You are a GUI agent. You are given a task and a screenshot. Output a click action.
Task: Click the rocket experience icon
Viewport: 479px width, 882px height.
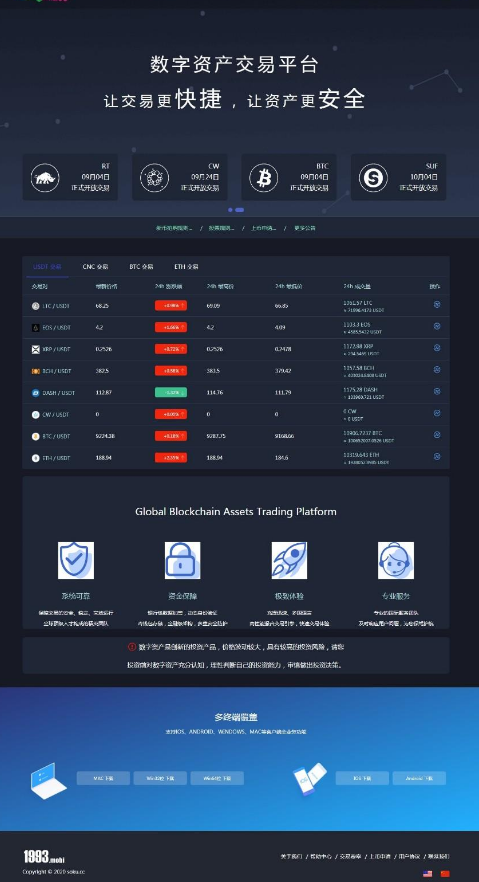coord(290,560)
